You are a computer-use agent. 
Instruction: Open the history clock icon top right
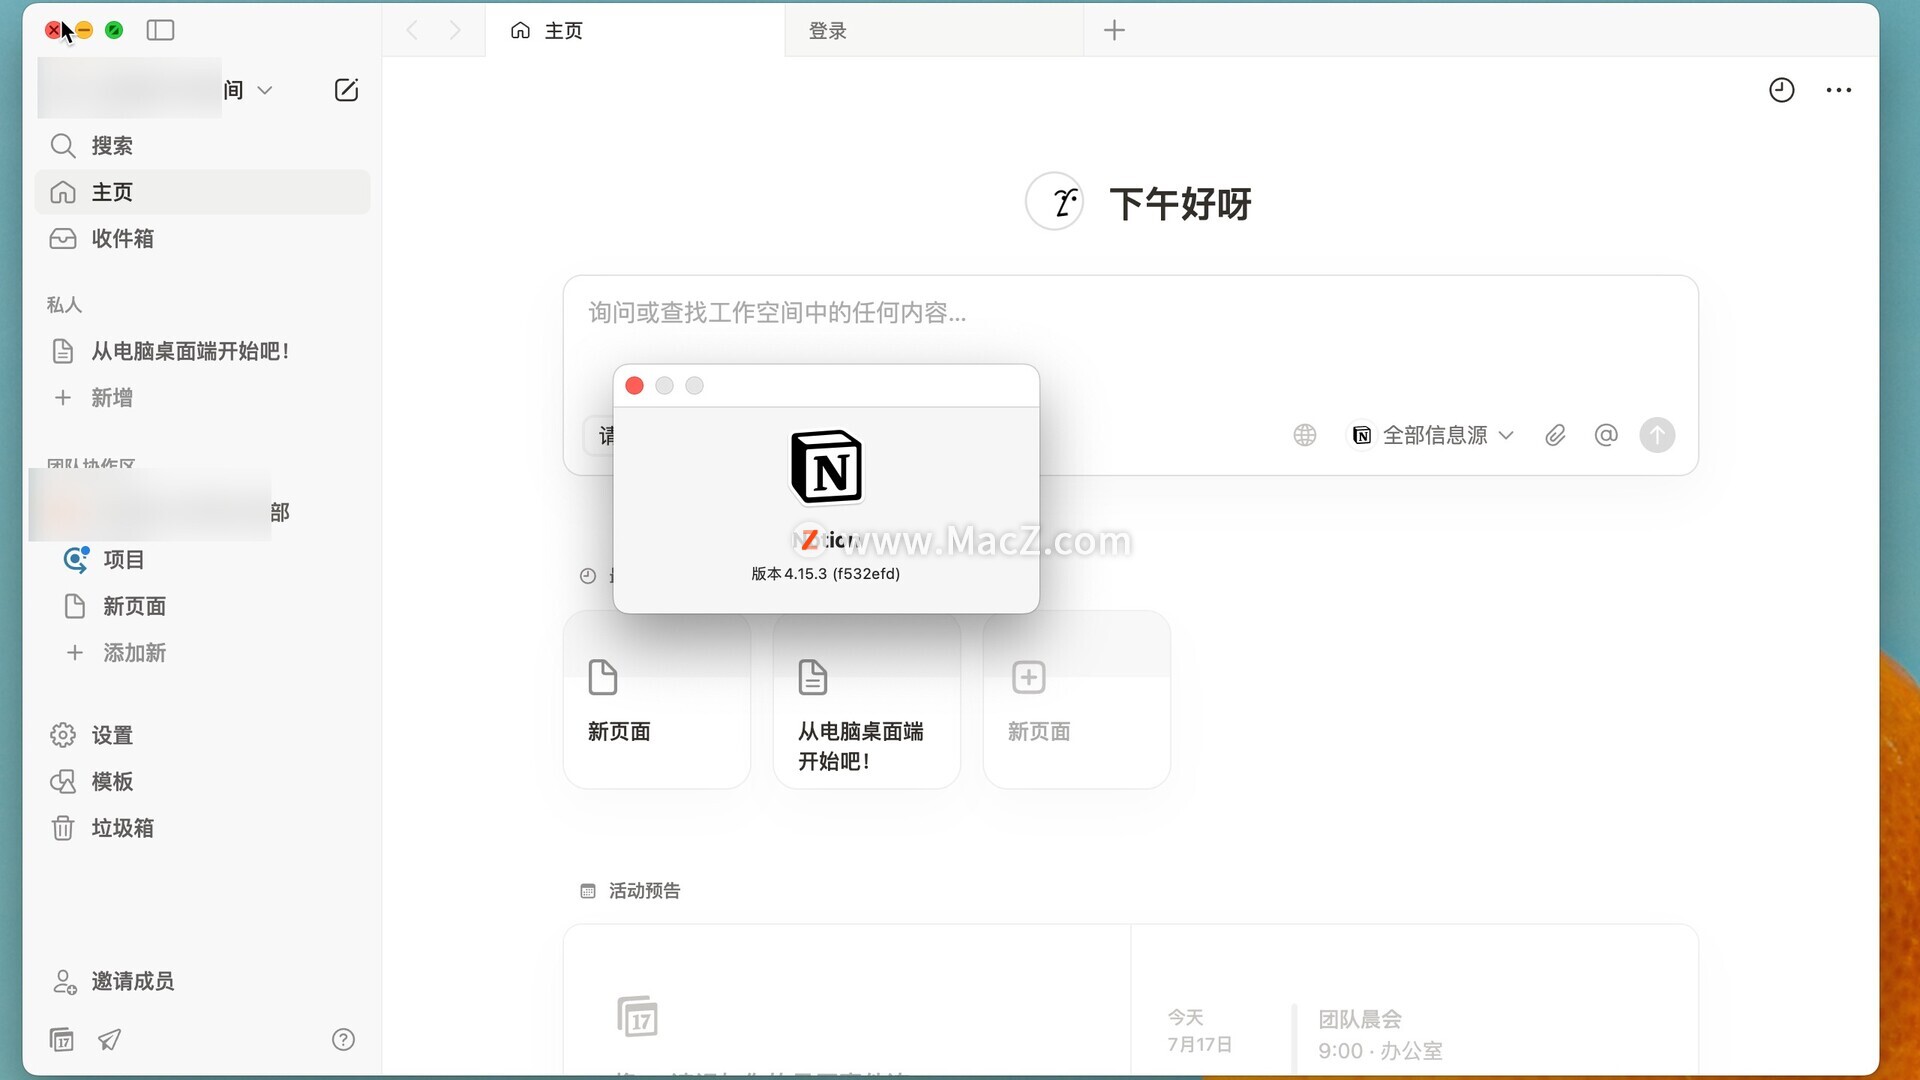[x=1781, y=90]
